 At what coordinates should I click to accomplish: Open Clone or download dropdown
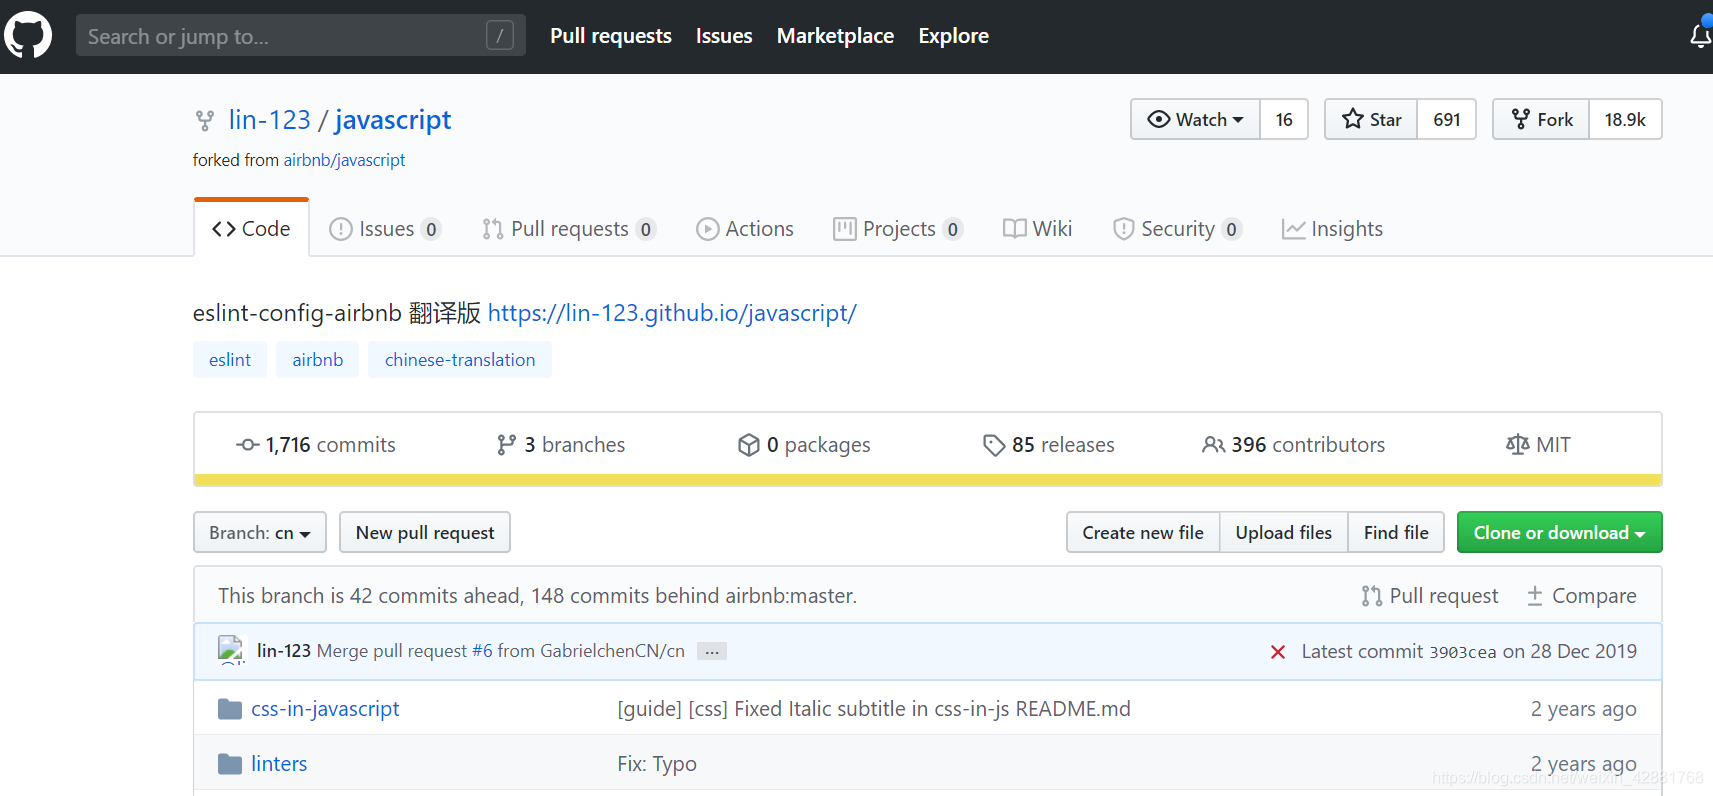[1559, 533]
